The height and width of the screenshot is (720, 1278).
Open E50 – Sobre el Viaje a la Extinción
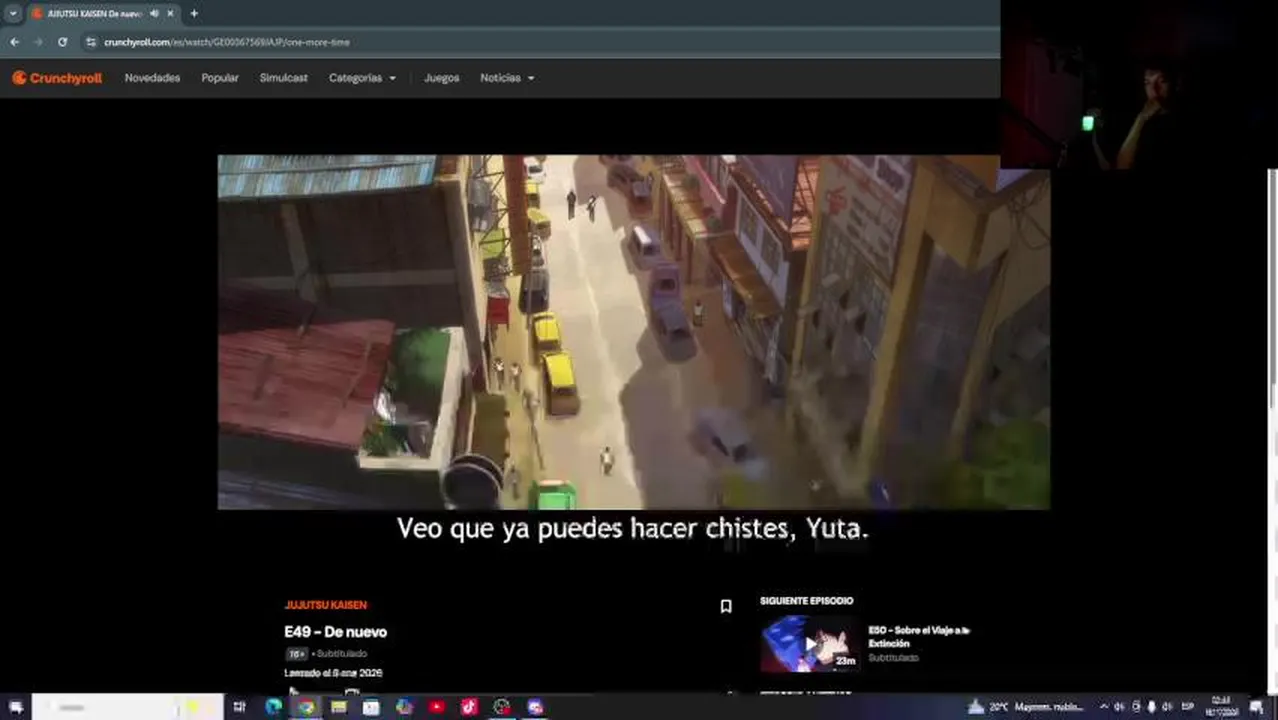point(919,637)
